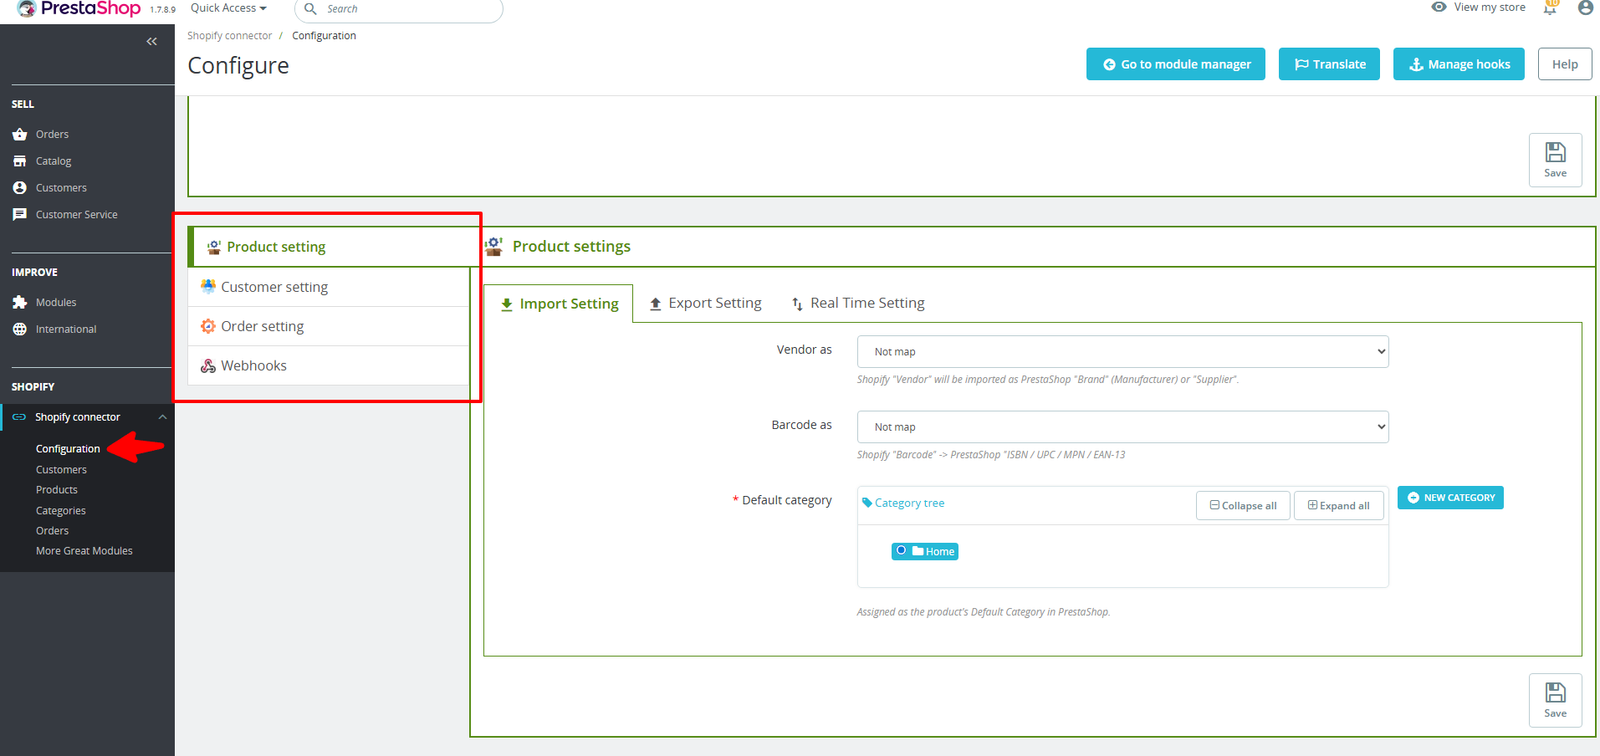
Task: Open Customer setting in the side list
Action: (x=329, y=287)
